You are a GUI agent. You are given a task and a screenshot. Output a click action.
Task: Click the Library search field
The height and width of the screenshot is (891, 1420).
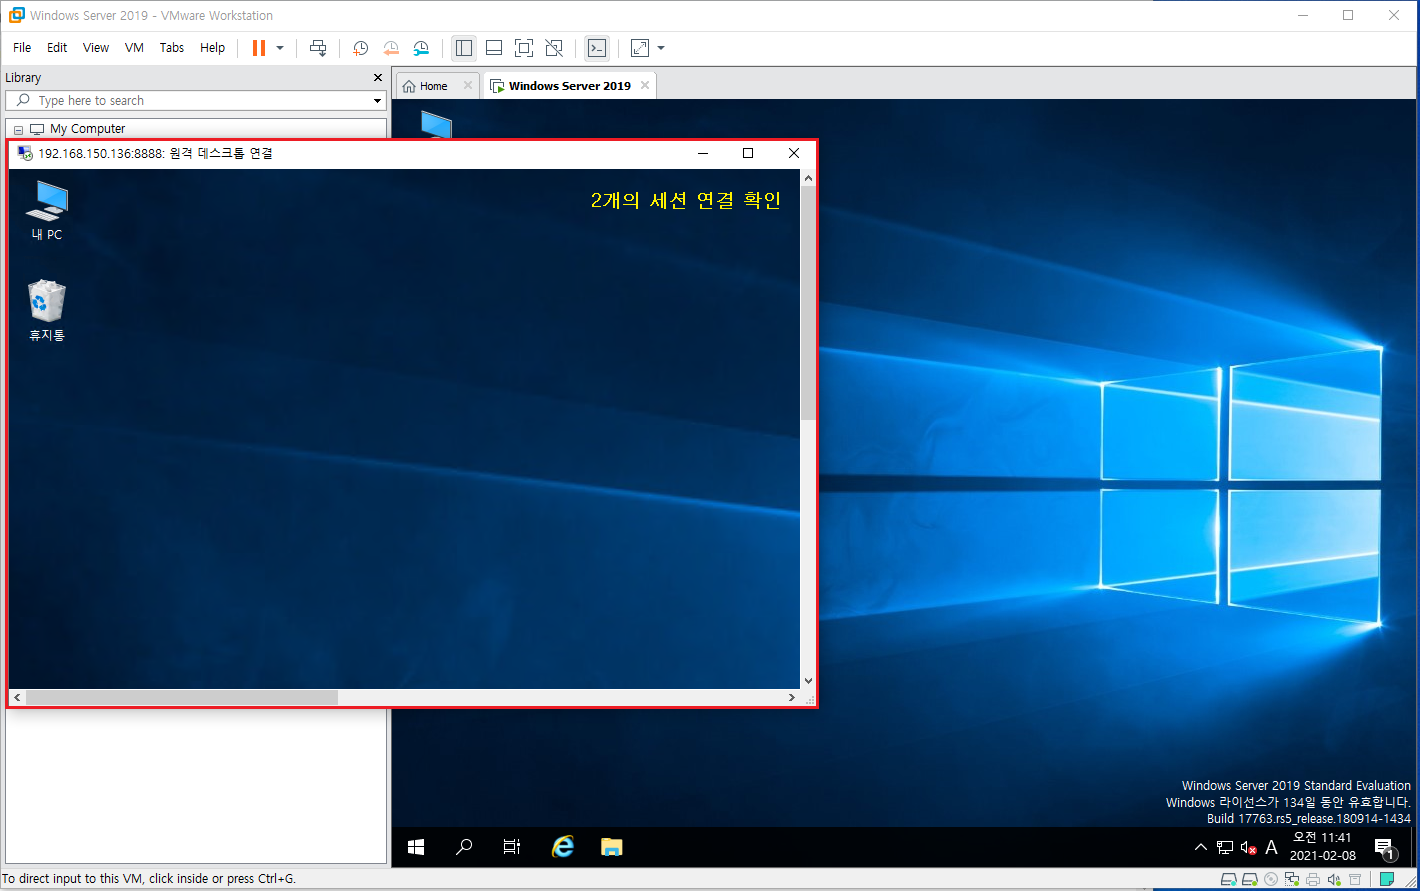[195, 101]
